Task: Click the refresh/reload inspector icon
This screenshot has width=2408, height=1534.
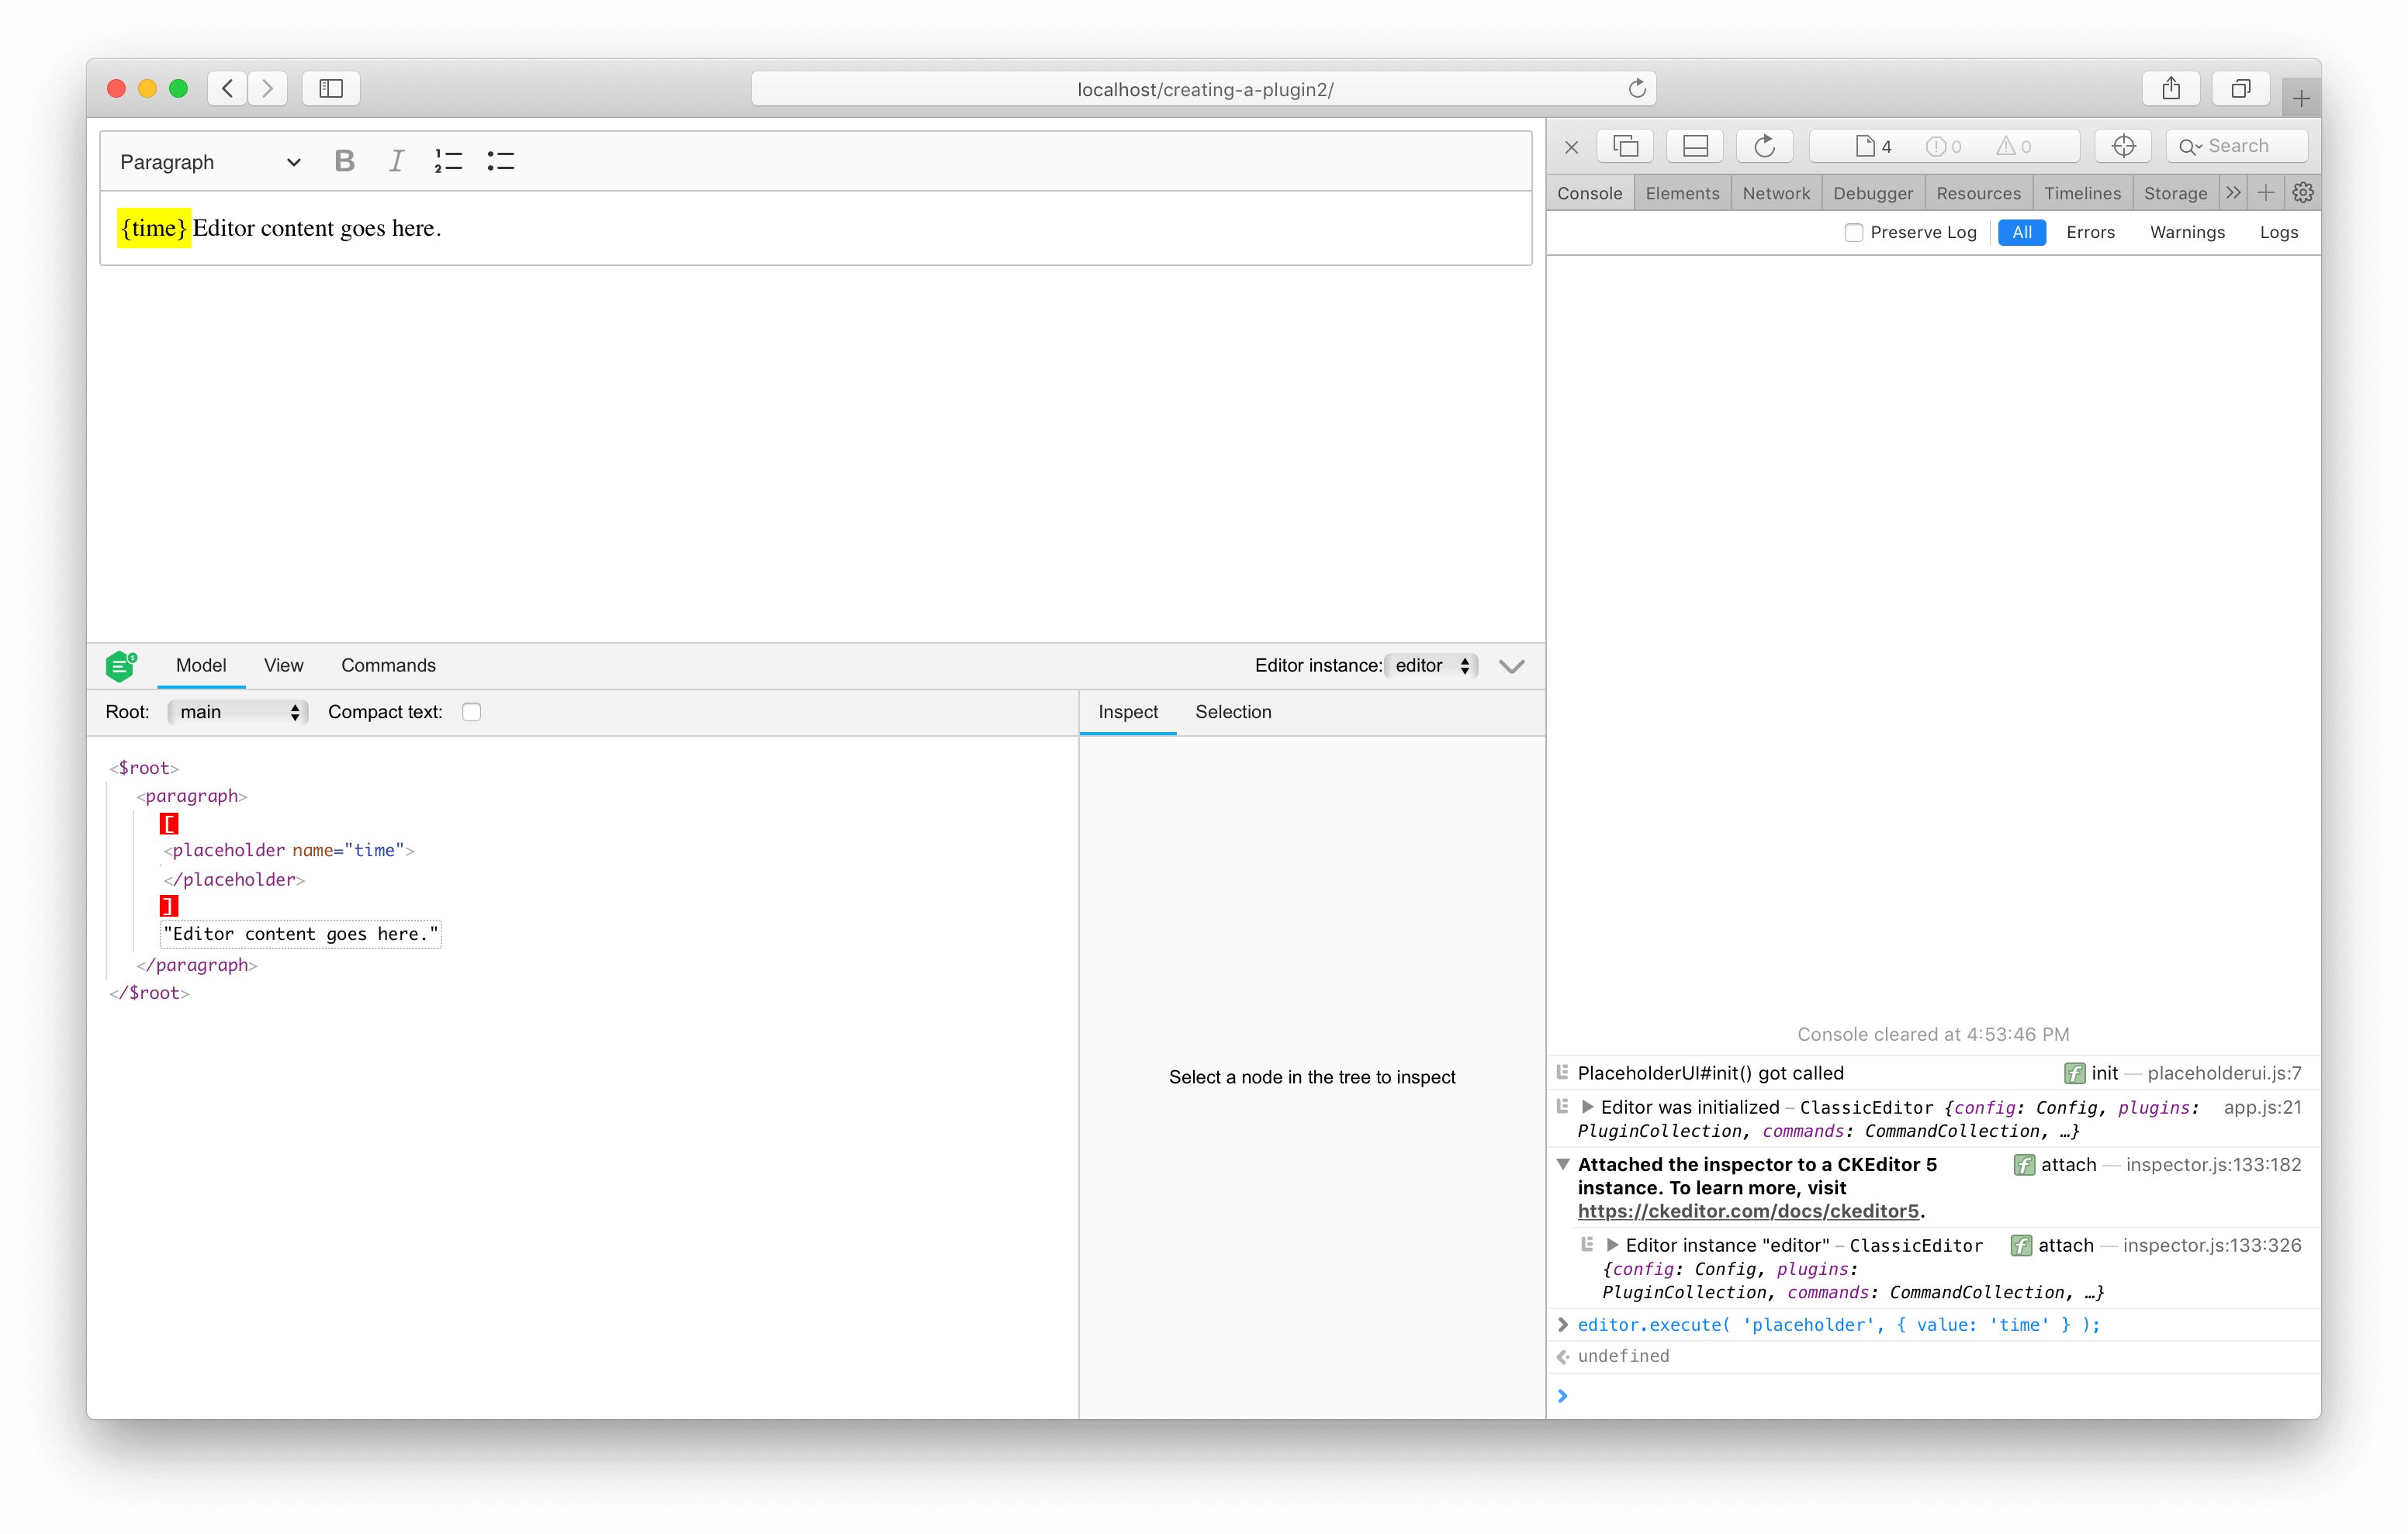Action: (1764, 144)
